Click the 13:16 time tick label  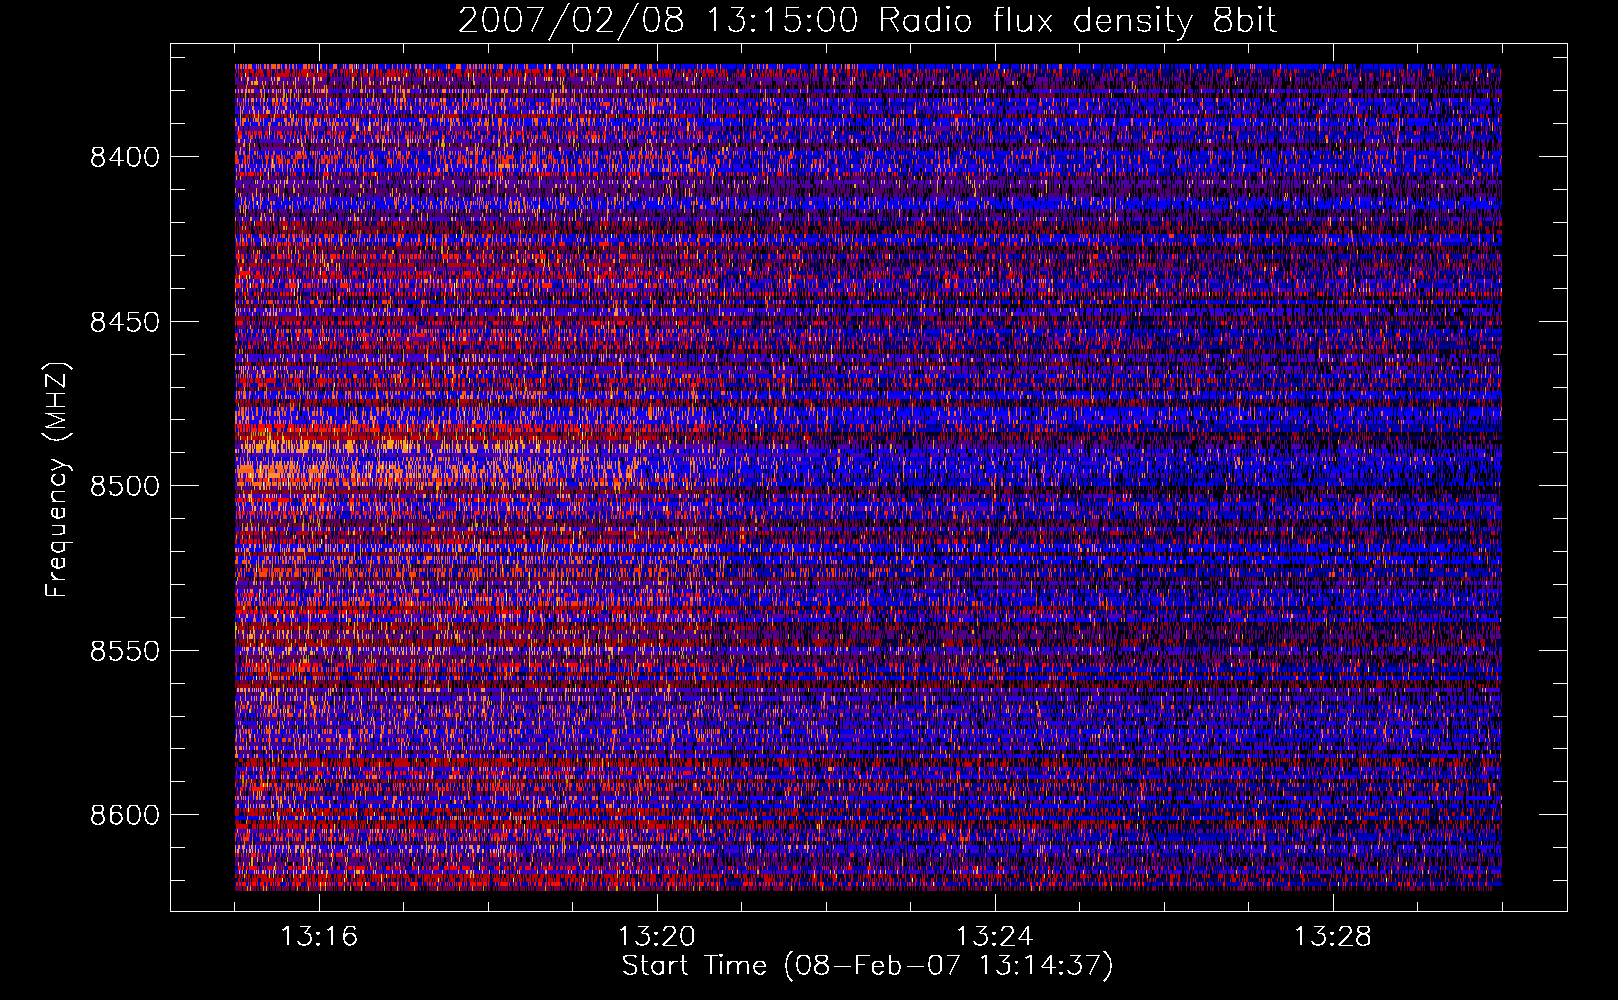319,937
